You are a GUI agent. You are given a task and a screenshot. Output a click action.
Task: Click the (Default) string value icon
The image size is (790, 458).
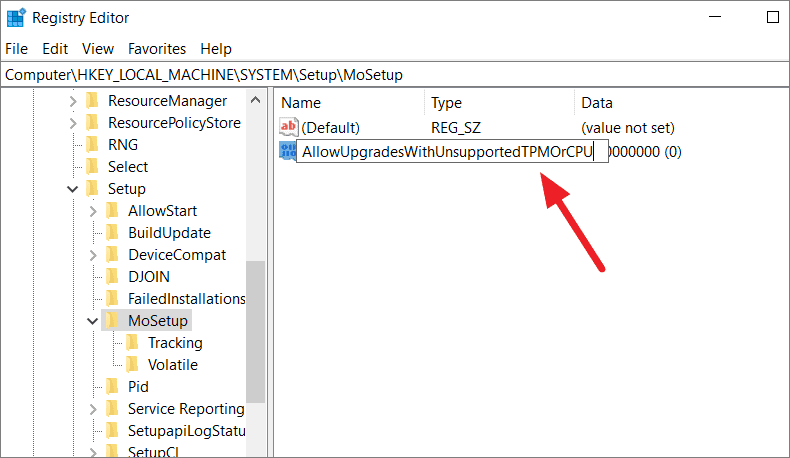pyautogui.click(x=288, y=127)
